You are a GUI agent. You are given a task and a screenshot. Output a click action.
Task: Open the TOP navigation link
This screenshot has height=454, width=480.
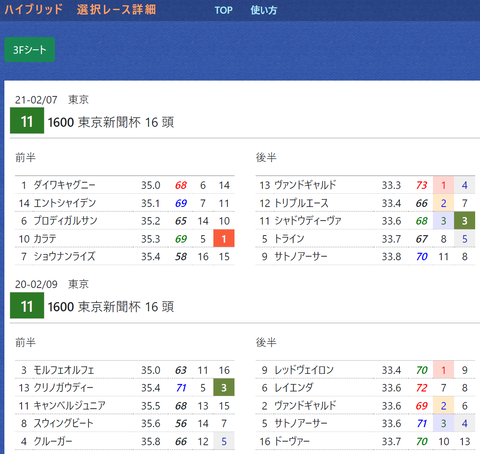[223, 10]
